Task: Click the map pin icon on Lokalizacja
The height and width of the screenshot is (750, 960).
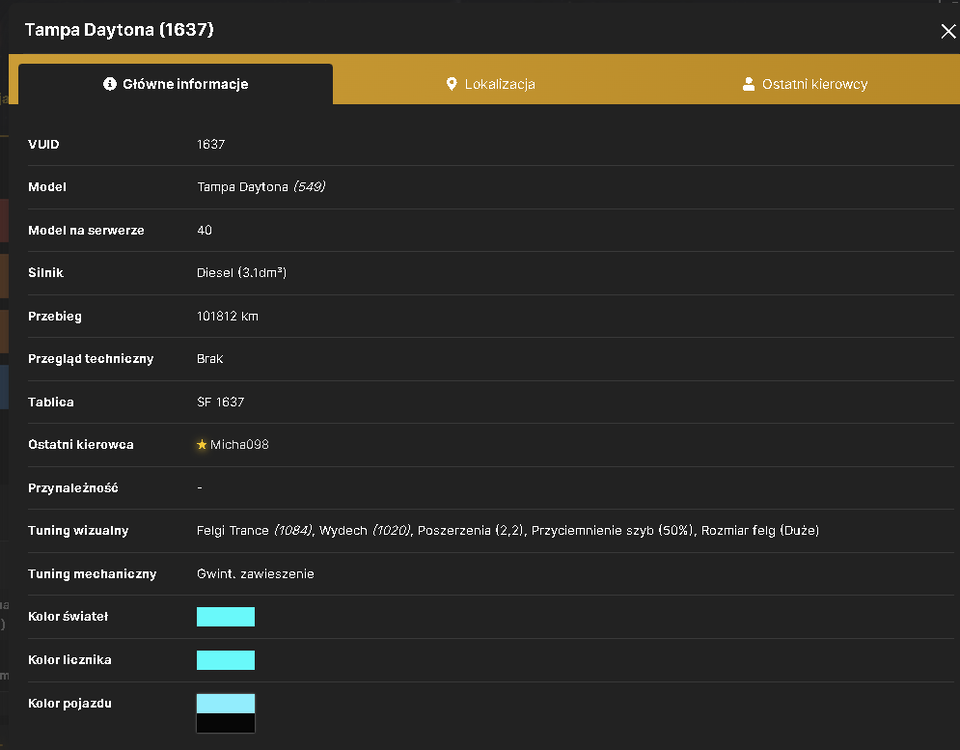Action: [x=451, y=84]
